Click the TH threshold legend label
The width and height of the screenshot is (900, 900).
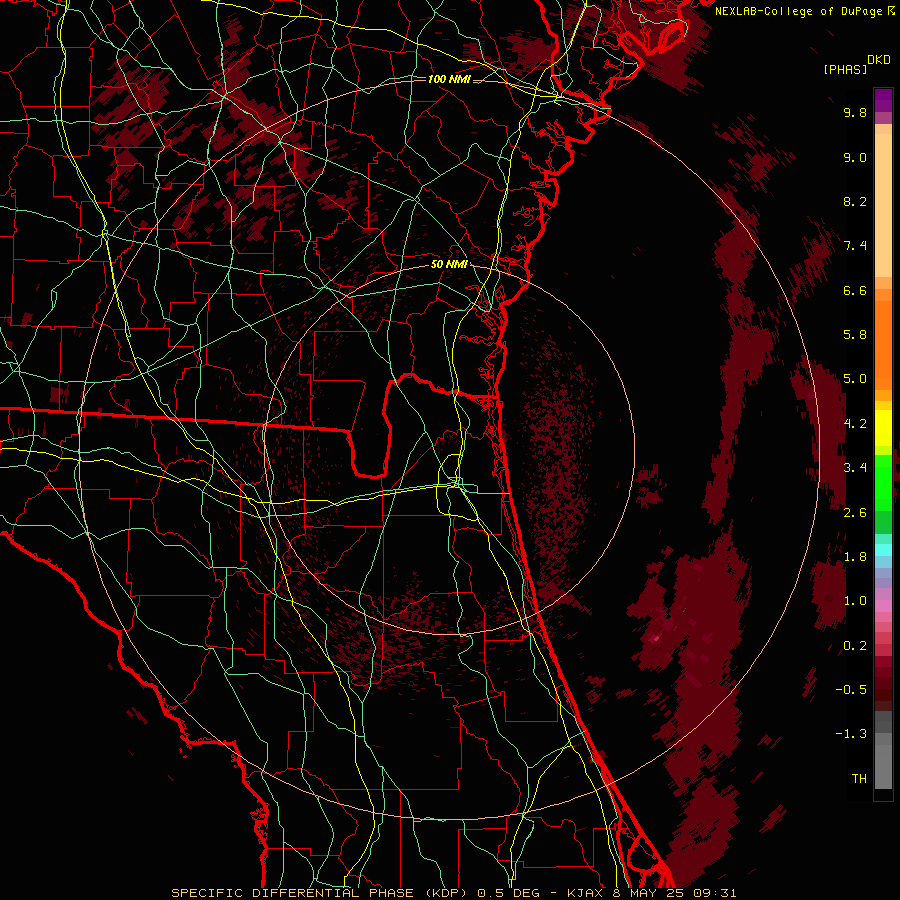tap(859, 779)
